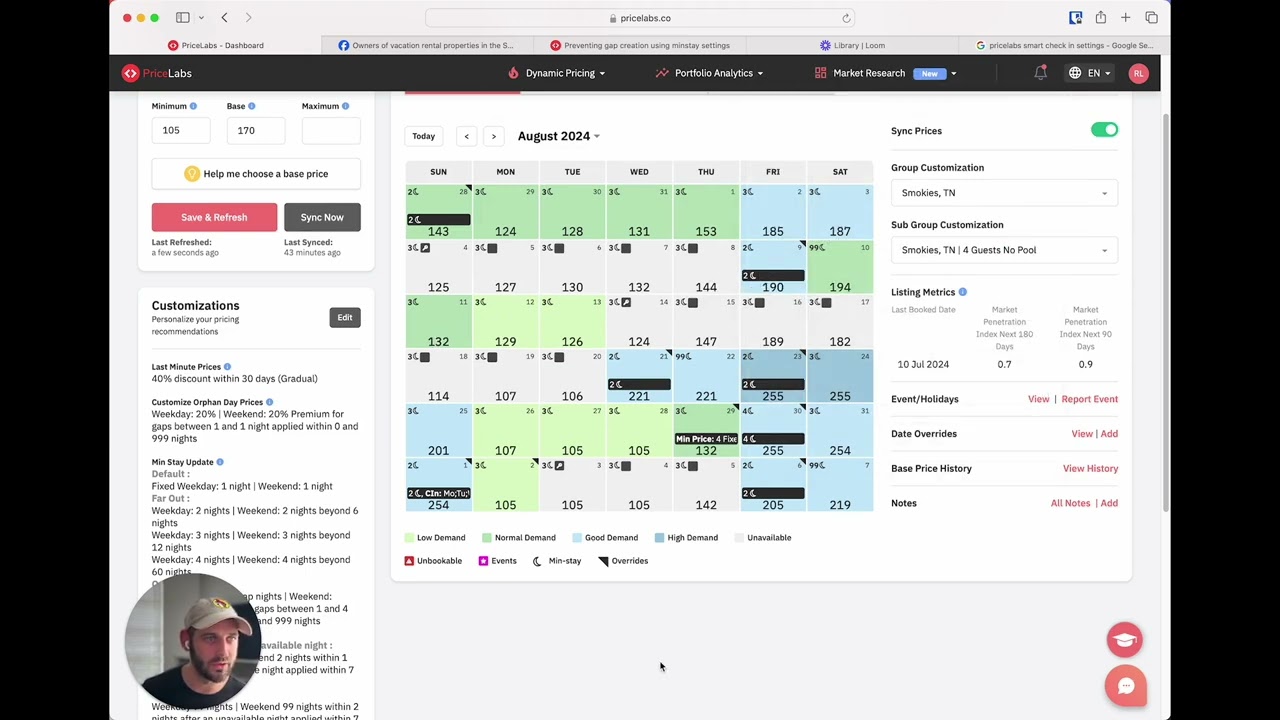Click Sync Now
Image resolution: width=1280 pixels, height=720 pixels.
click(322, 217)
